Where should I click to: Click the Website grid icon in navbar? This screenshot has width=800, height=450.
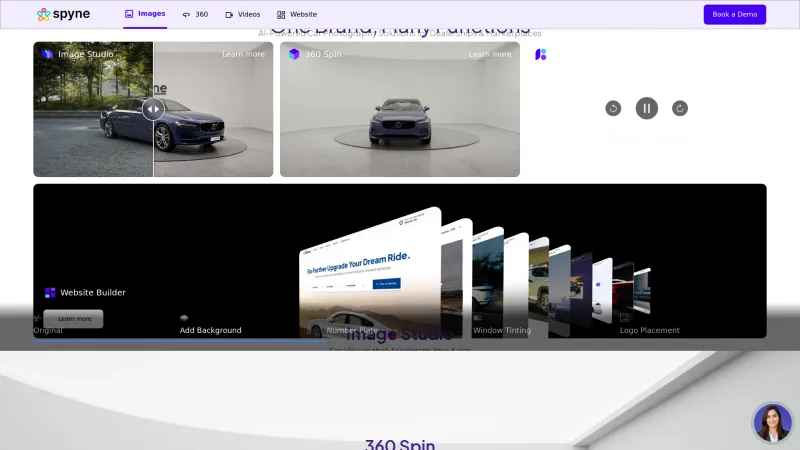(x=281, y=15)
